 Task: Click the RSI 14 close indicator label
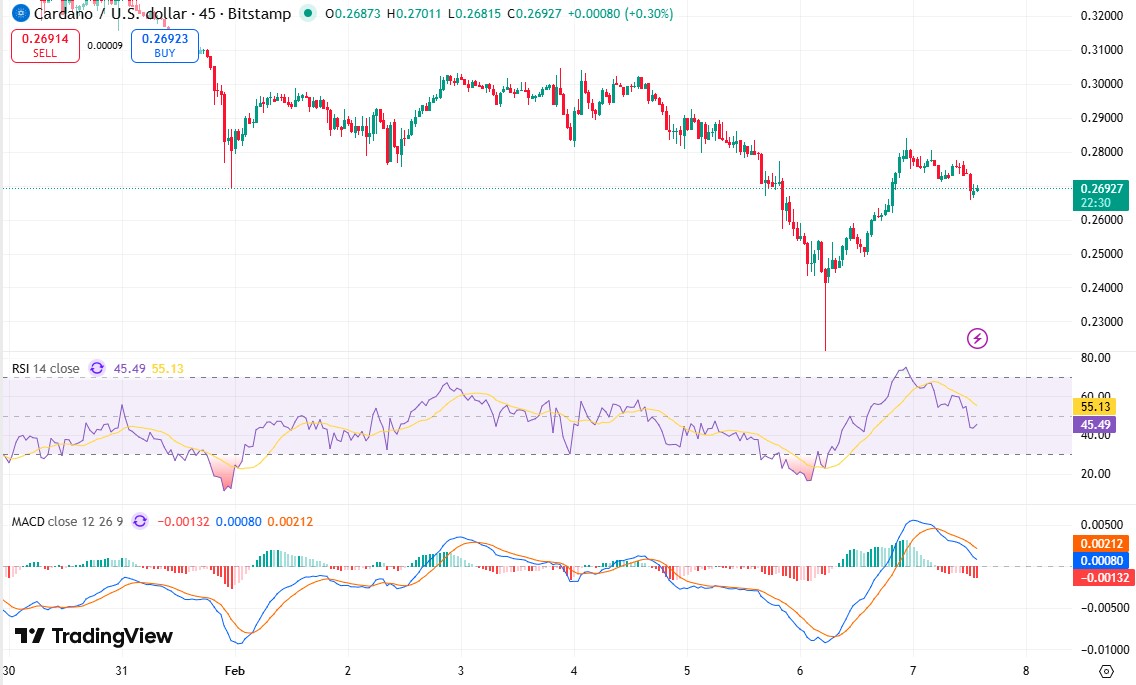coord(45,368)
